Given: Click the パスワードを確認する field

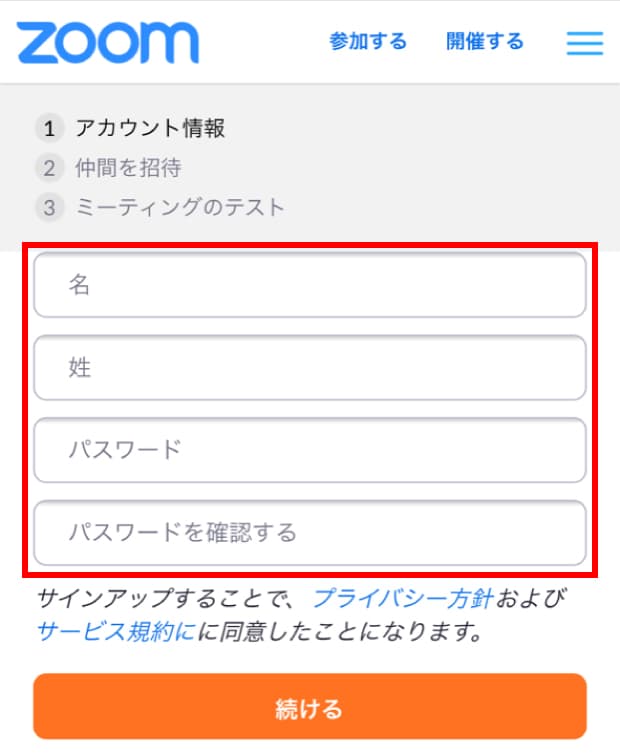Looking at the screenshot, I should (310, 532).
